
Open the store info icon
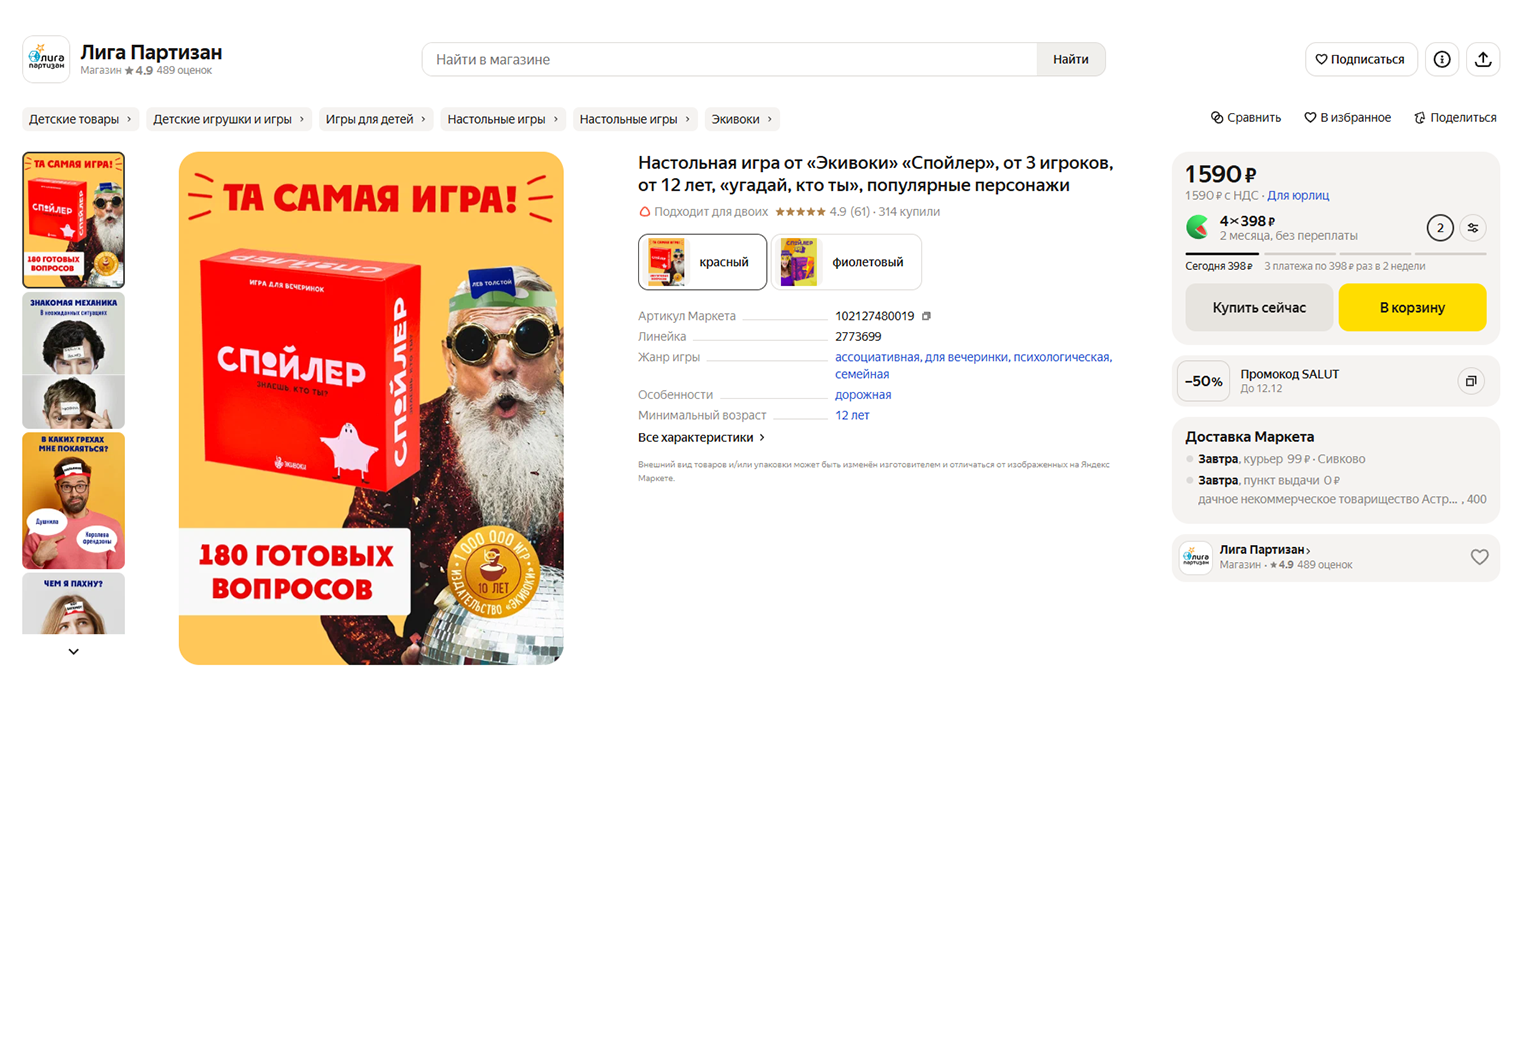[x=1442, y=59]
